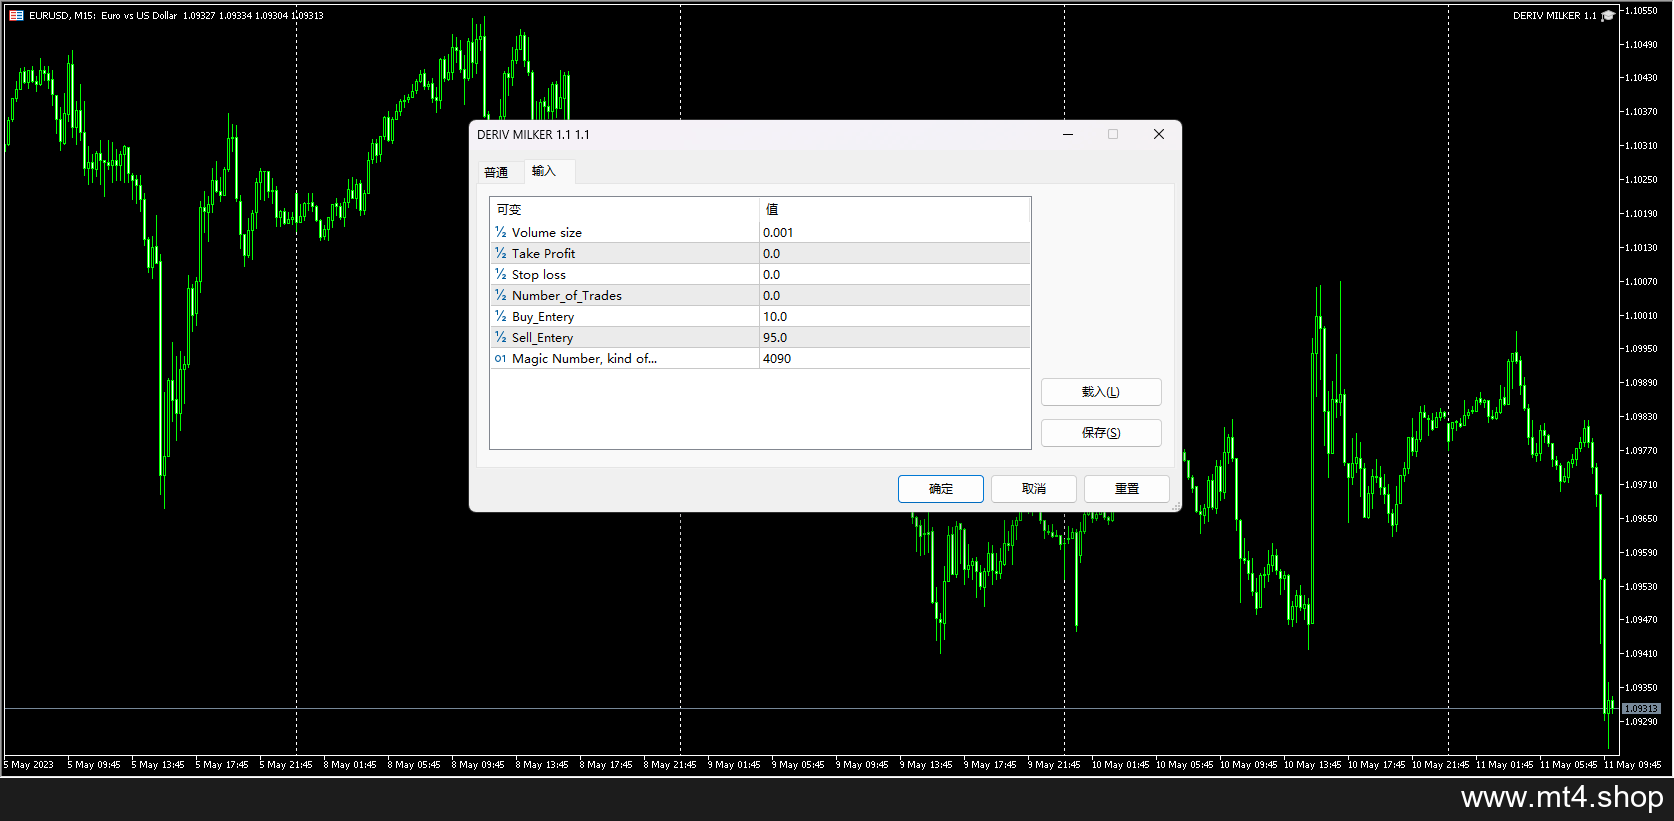The height and width of the screenshot is (821, 1674).
Task: Click the 载入(L) load button
Action: point(1101,392)
